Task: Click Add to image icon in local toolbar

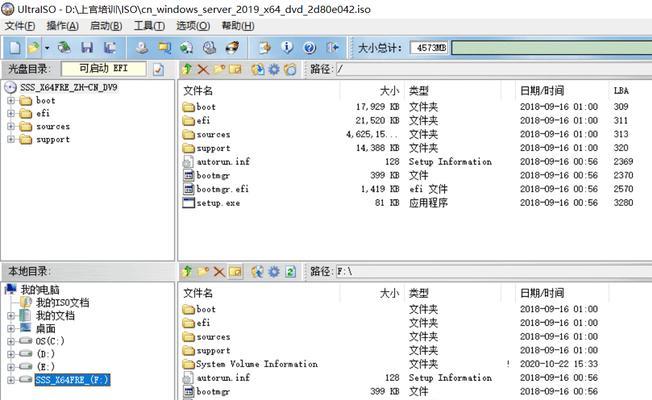Action: [257, 272]
